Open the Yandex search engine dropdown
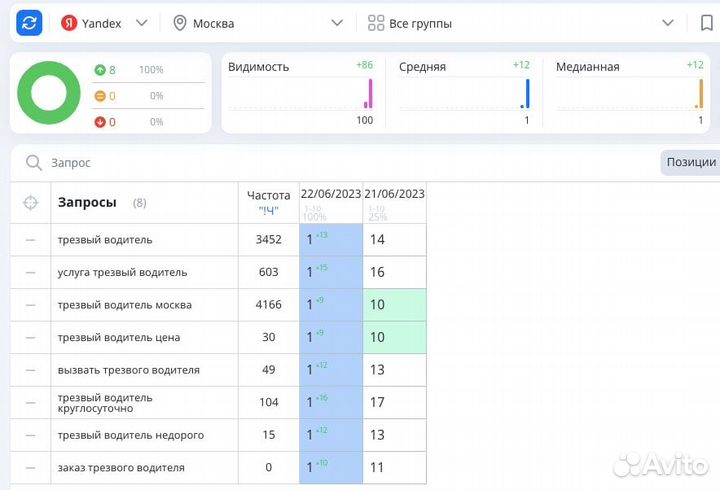720x490 pixels. 104,23
